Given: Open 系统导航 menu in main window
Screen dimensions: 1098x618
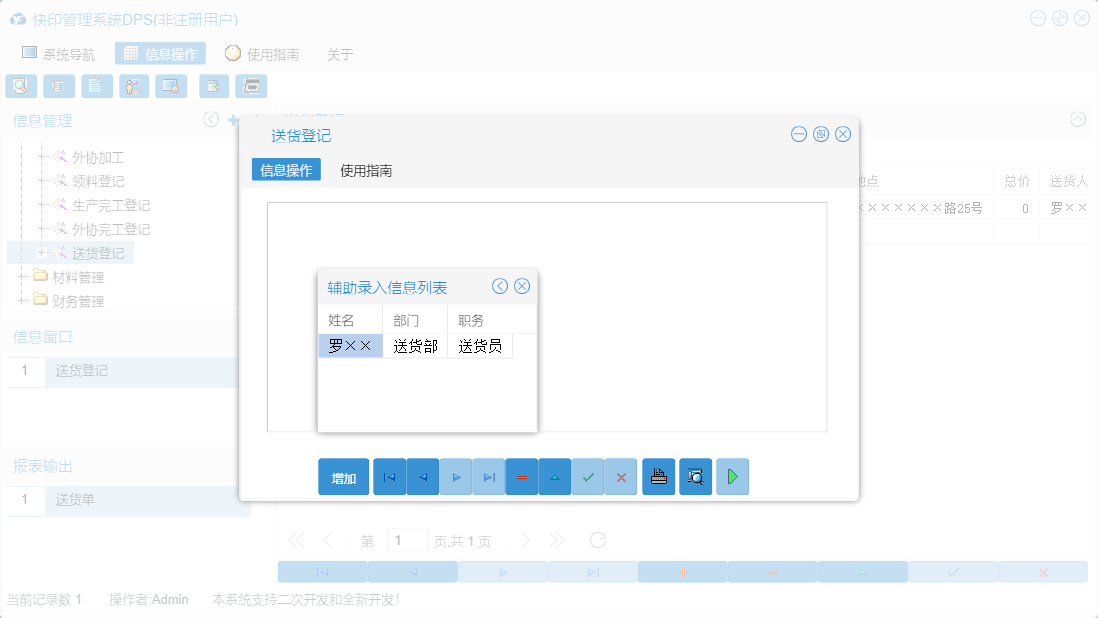Looking at the screenshot, I should [58, 54].
